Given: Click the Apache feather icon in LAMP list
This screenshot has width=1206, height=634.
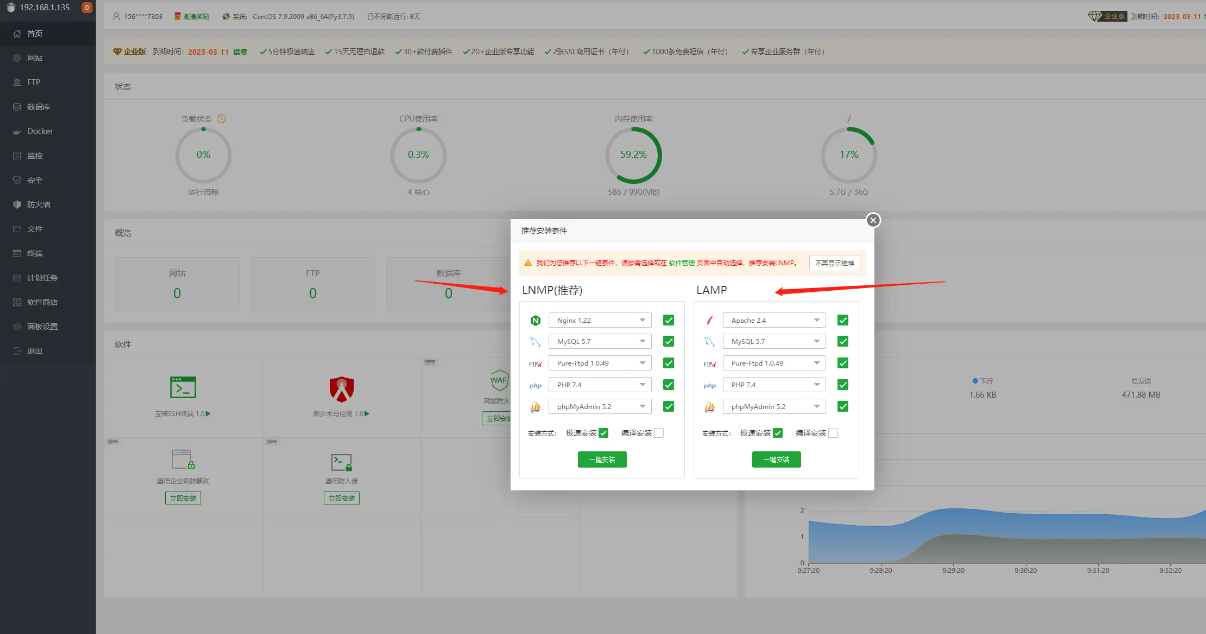Looking at the screenshot, I should (709, 320).
